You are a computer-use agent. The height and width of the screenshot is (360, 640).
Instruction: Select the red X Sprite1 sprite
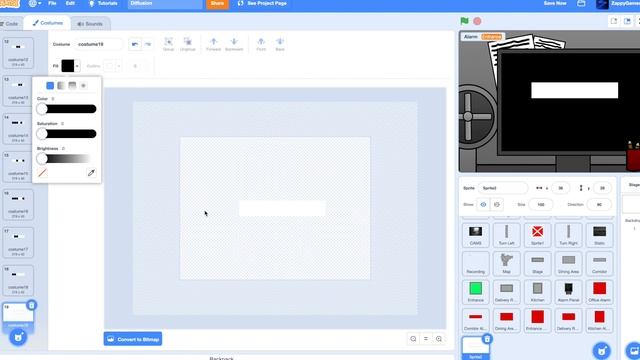point(538,235)
